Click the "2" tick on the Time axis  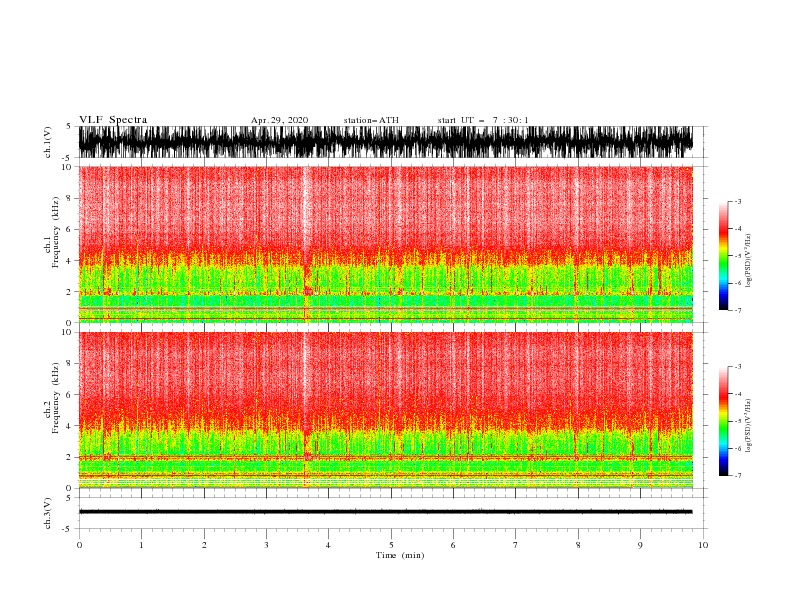(x=204, y=545)
